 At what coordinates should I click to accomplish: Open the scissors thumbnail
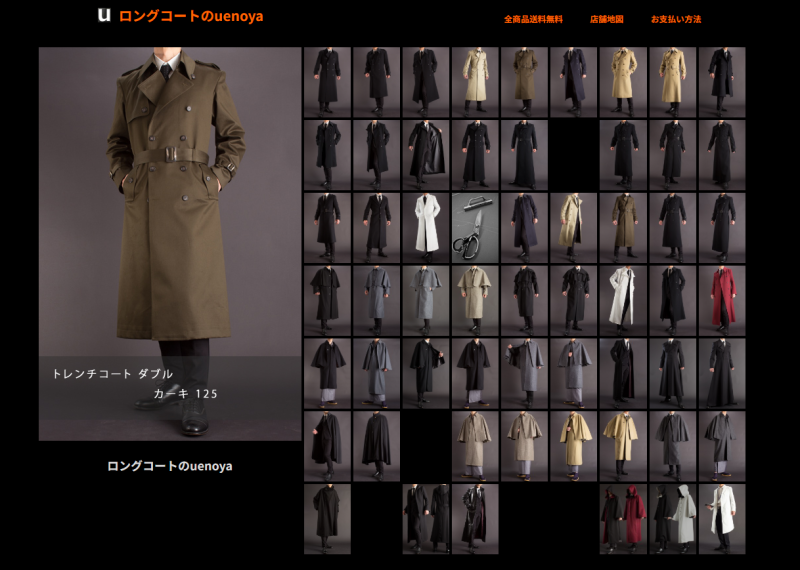pyautogui.click(x=475, y=228)
